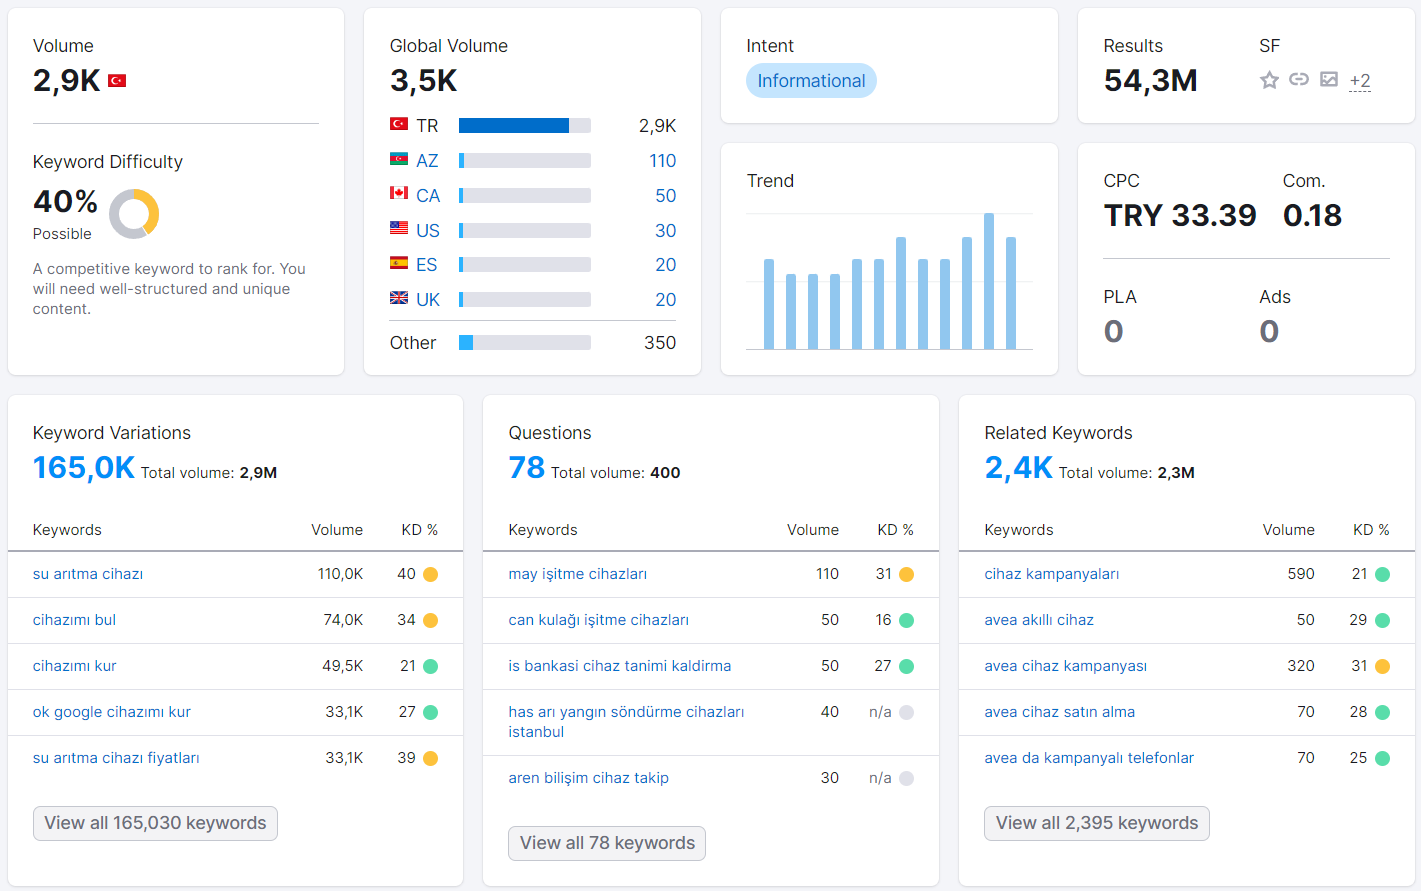The width and height of the screenshot is (1421, 891).
Task: Click the image icon under SF
Action: click(x=1329, y=79)
